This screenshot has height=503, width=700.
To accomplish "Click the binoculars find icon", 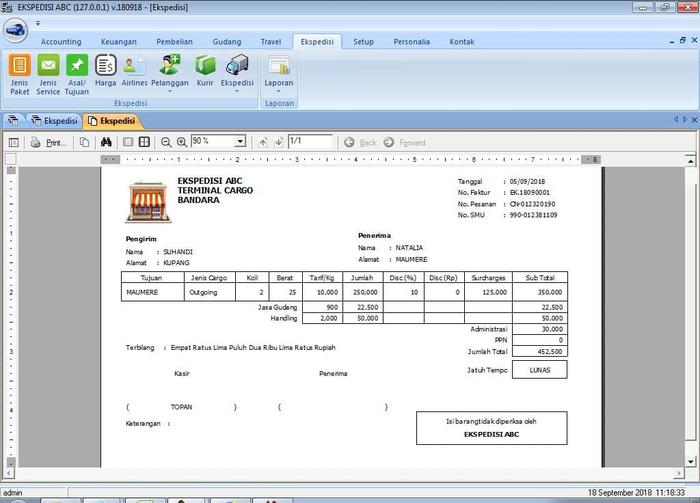I will (x=107, y=142).
